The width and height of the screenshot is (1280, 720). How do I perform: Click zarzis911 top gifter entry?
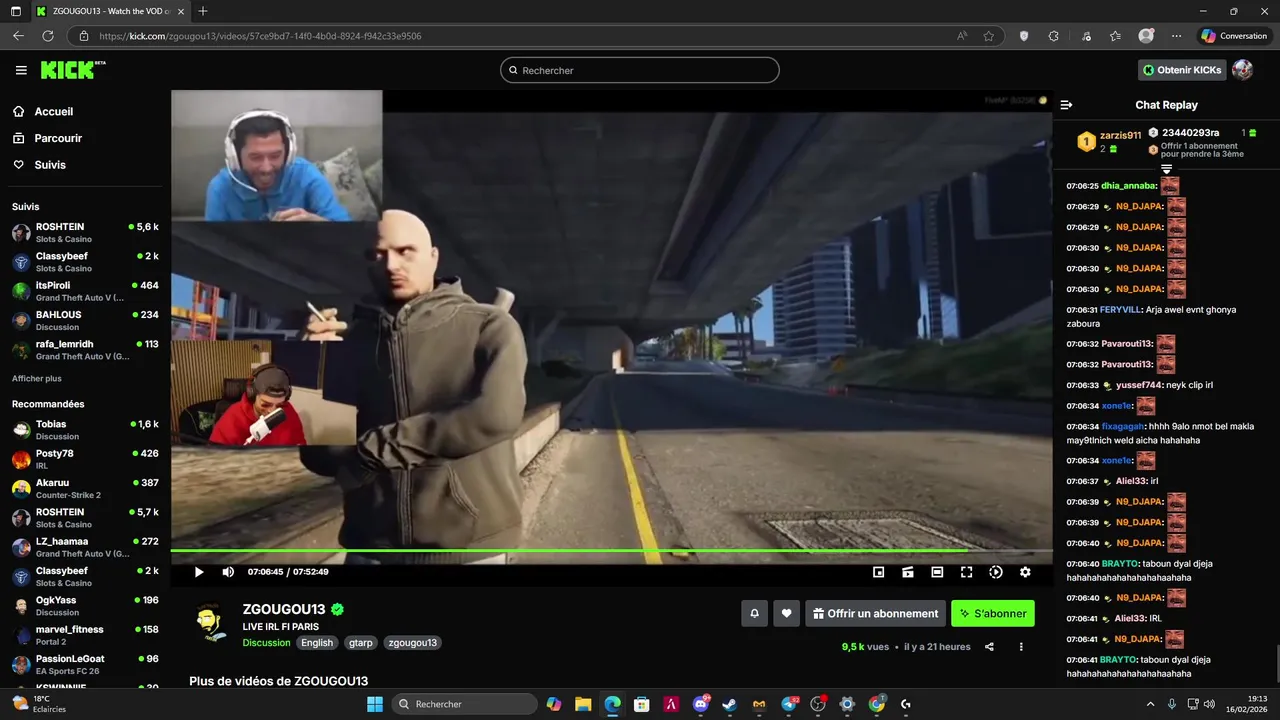(1107, 141)
